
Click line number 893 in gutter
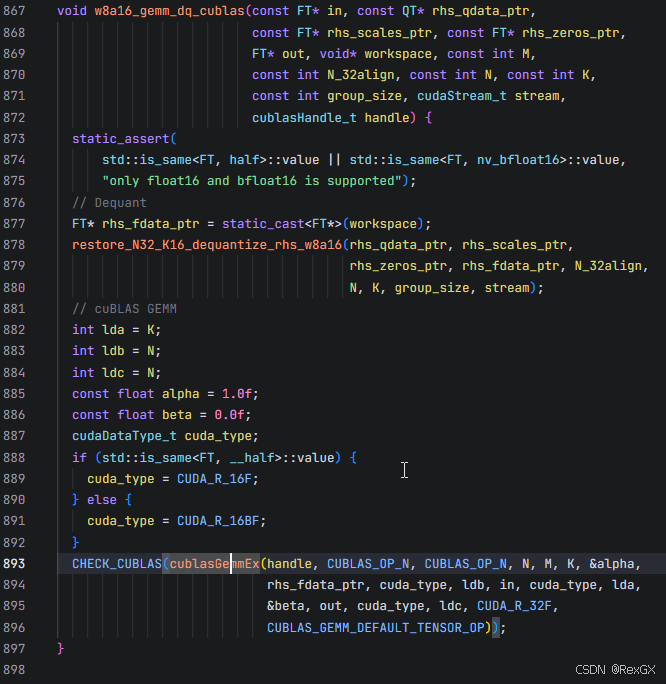tap(14, 564)
